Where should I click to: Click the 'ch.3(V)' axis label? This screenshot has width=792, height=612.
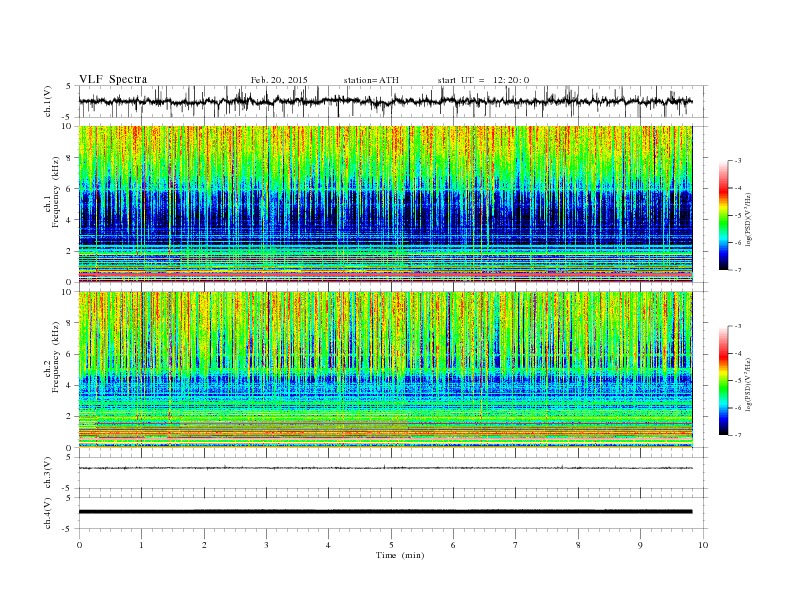(x=47, y=473)
